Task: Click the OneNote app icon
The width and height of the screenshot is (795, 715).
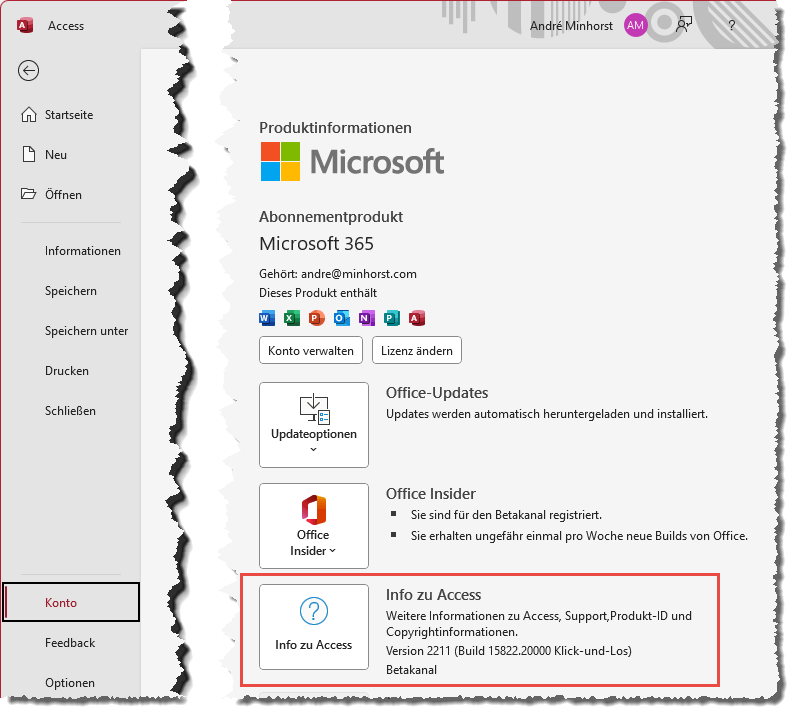Action: [x=366, y=318]
